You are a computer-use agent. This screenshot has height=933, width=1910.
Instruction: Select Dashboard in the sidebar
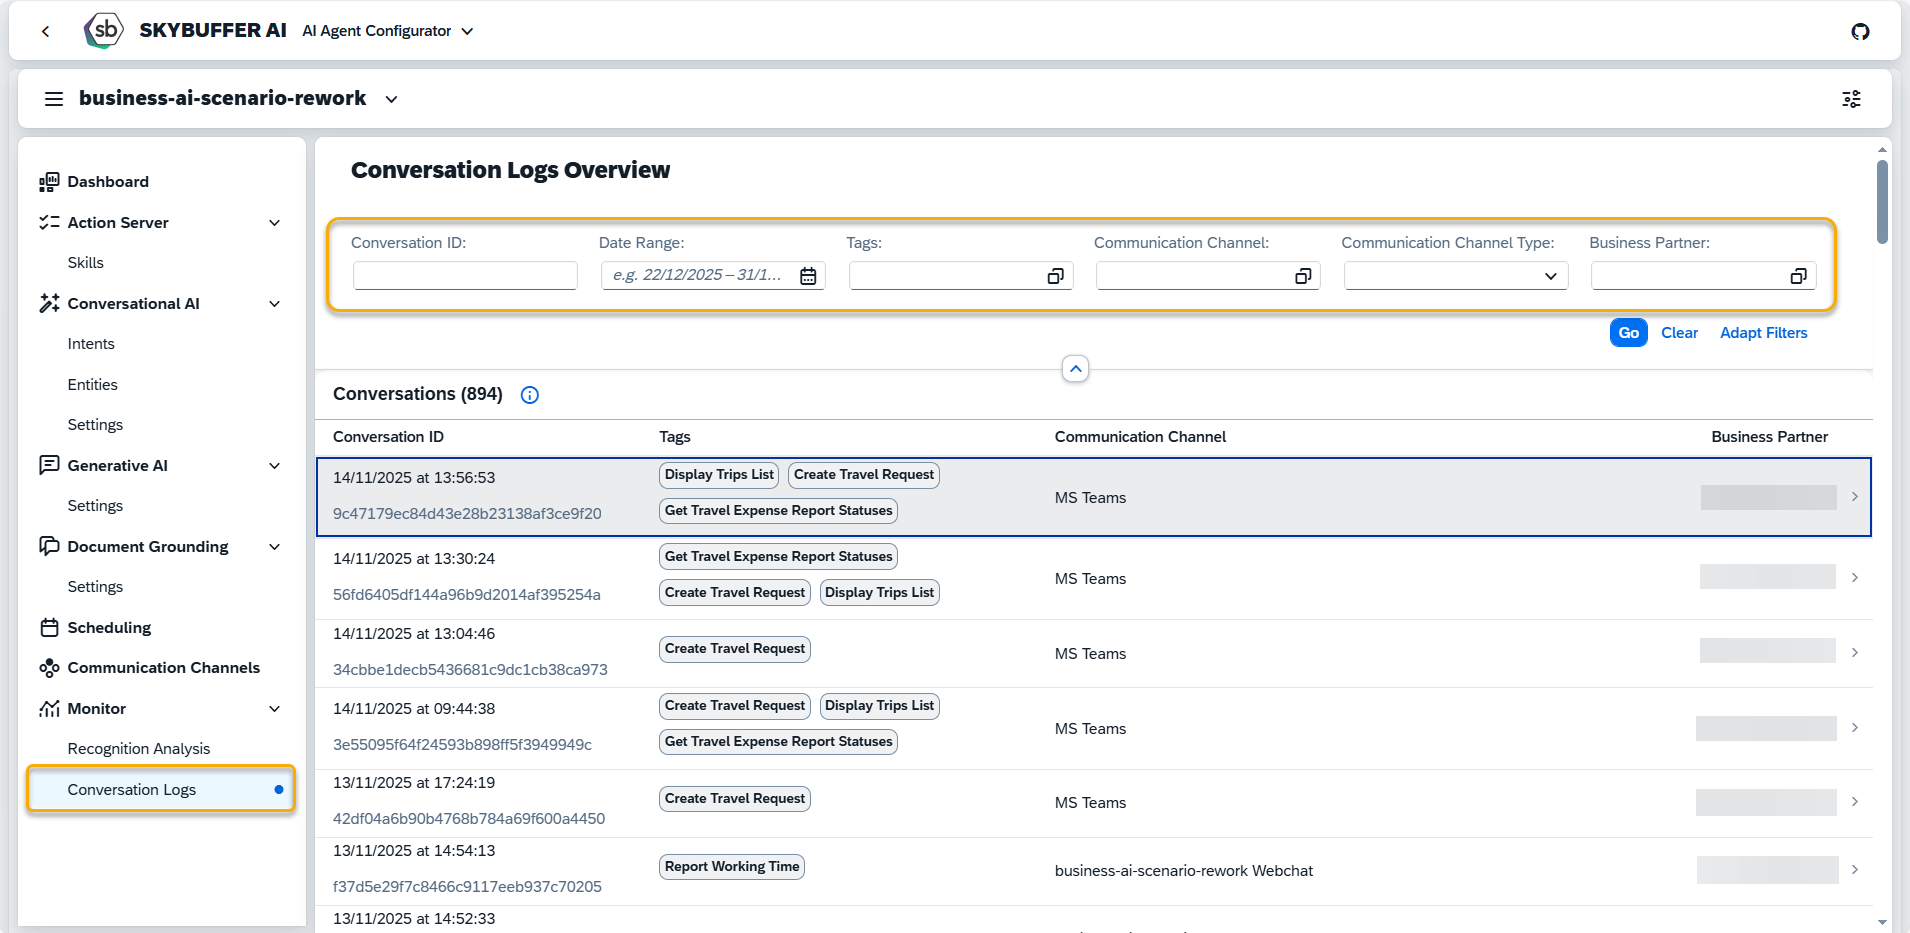[x=107, y=182]
